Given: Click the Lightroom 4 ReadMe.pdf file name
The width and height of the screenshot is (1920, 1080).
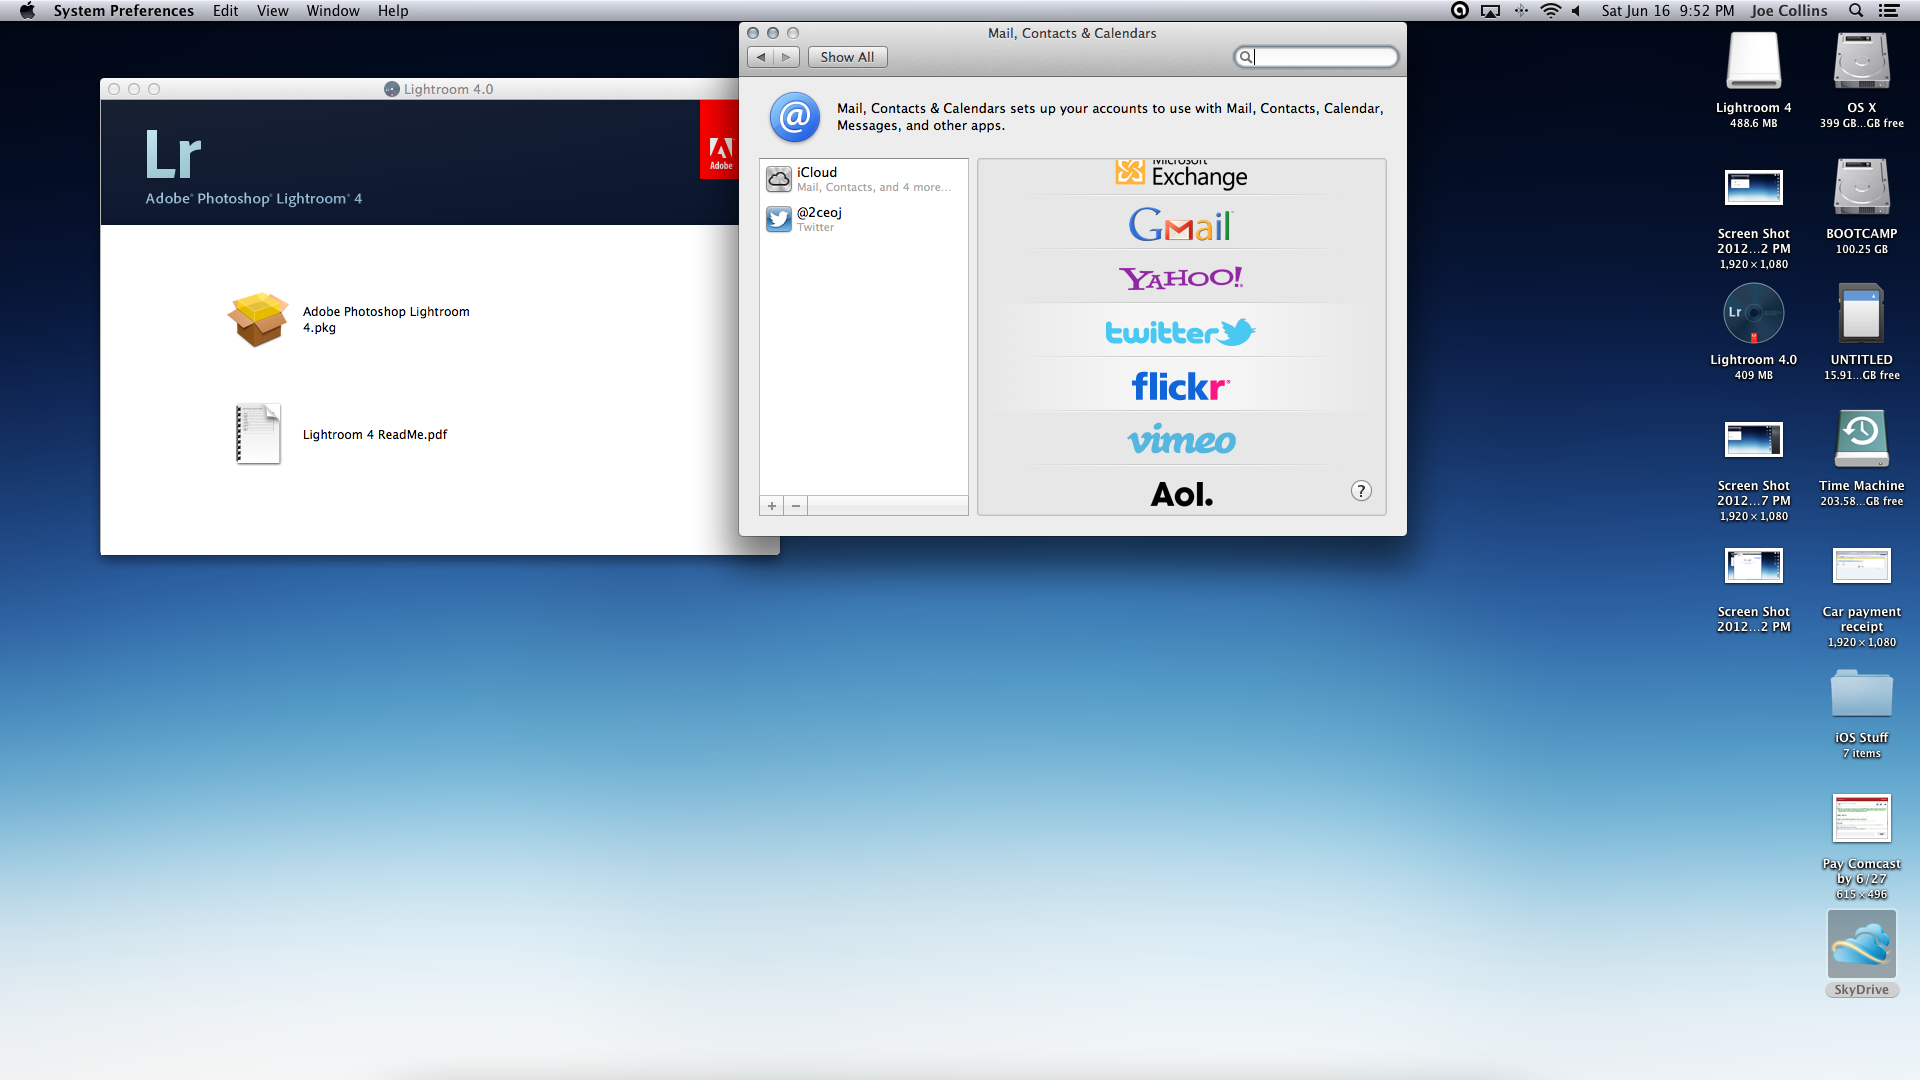Looking at the screenshot, I should click(375, 434).
